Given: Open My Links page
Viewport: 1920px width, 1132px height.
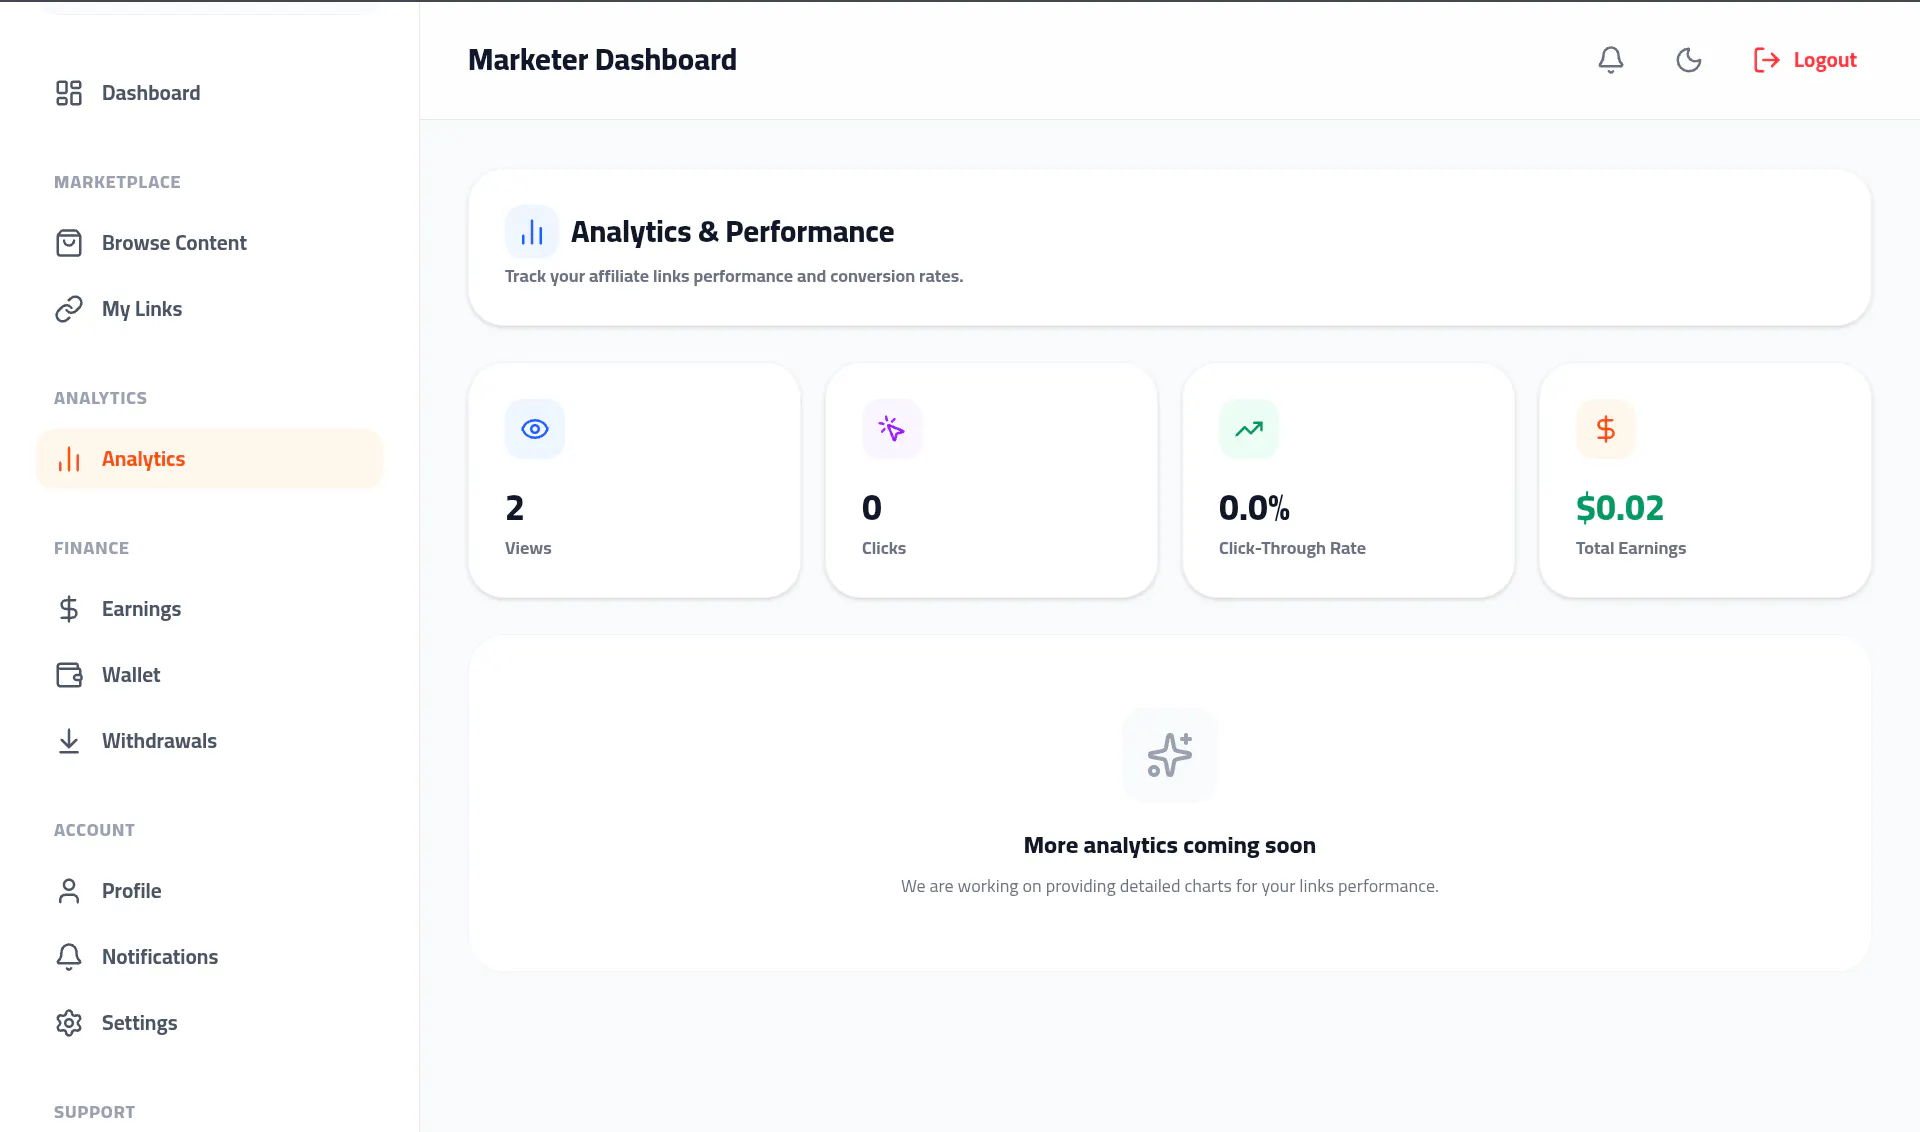Looking at the screenshot, I should (210, 309).
